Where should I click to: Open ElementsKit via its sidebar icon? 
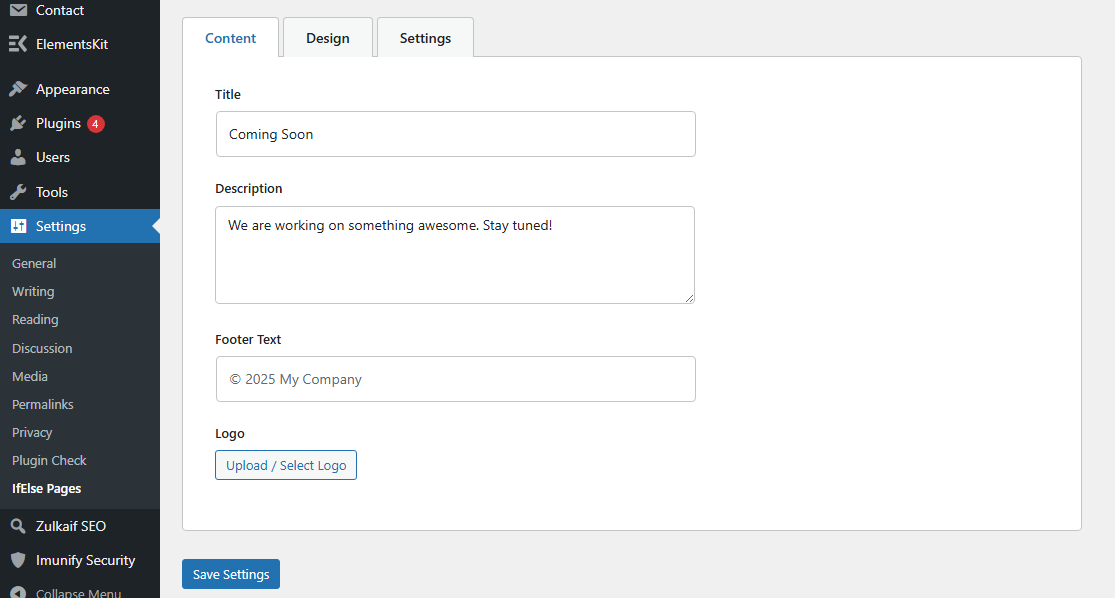18,44
